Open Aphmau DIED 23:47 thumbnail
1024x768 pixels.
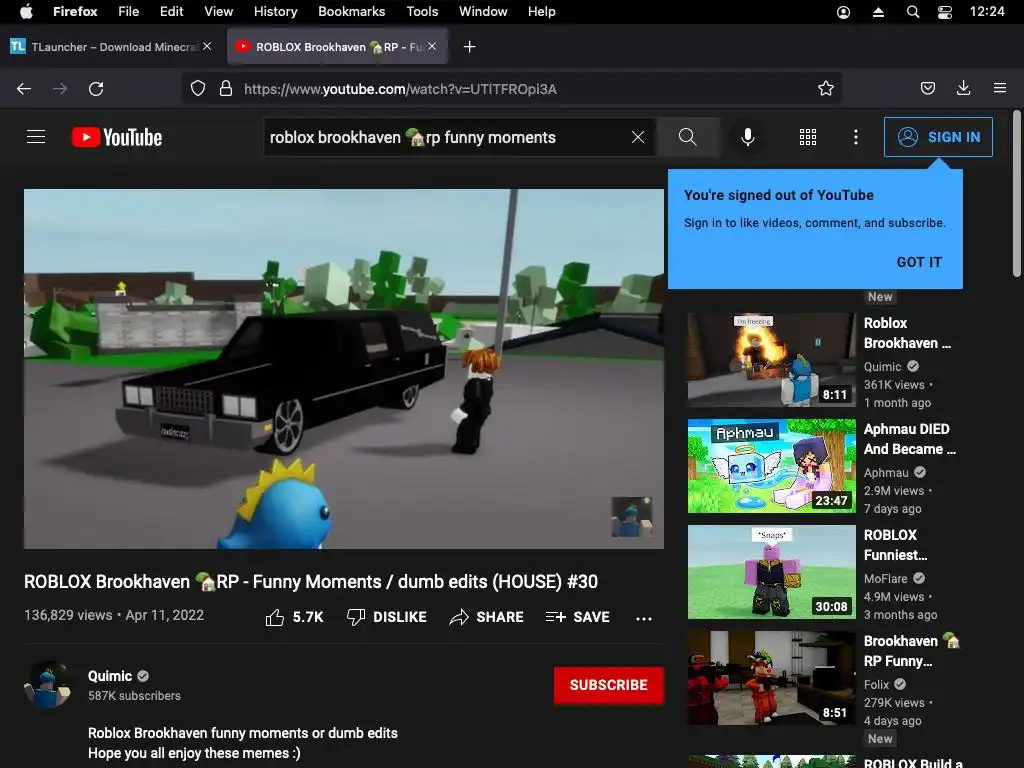[771, 466]
